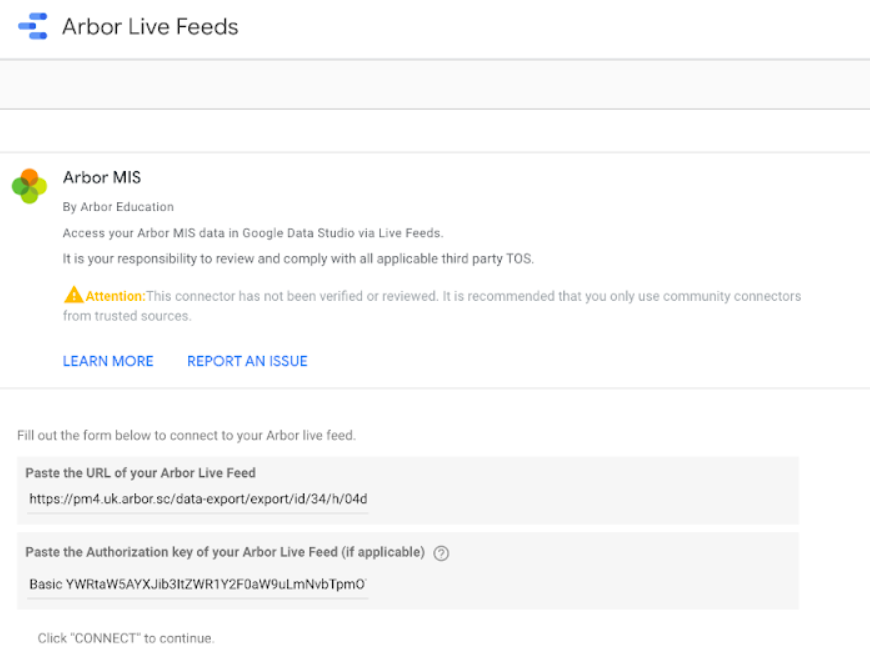Focus the Arbor Live Feed URL field
This screenshot has width=870, height=665.
point(198,499)
